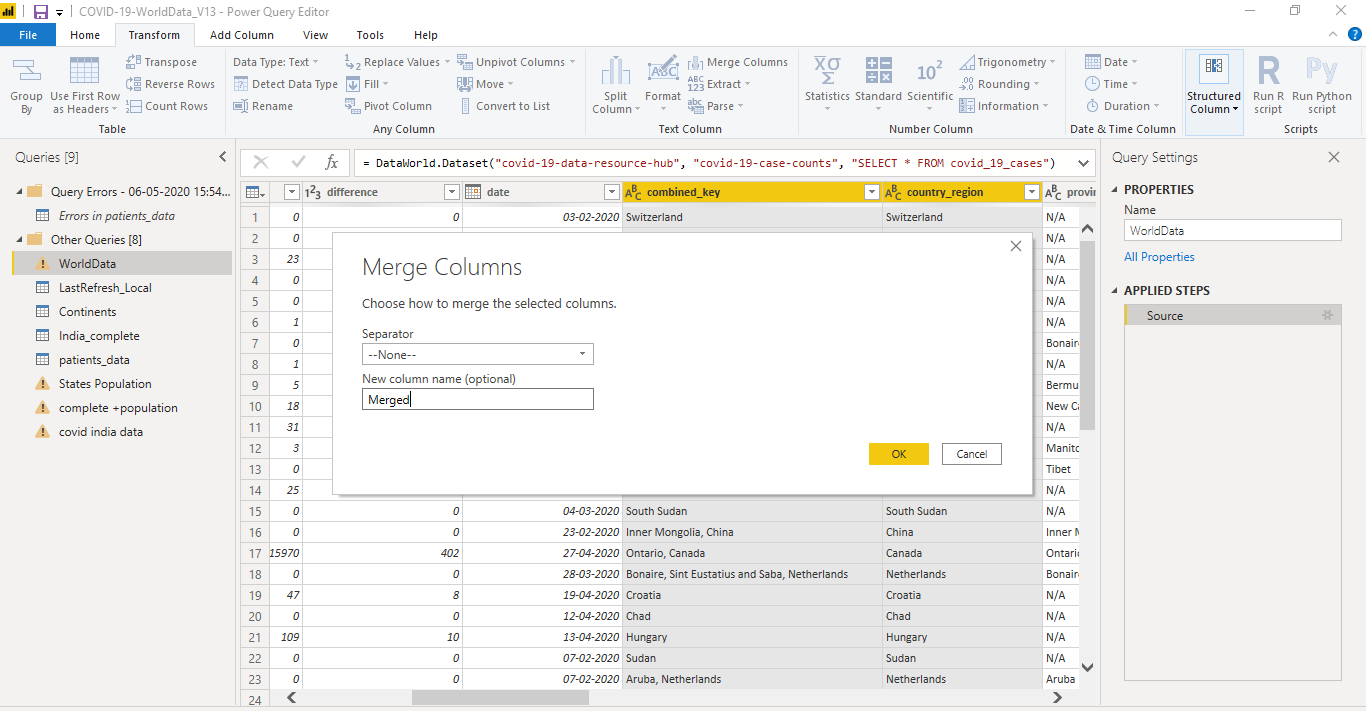Click the Save icon in title bar
The width and height of the screenshot is (1366, 711).
(41, 12)
